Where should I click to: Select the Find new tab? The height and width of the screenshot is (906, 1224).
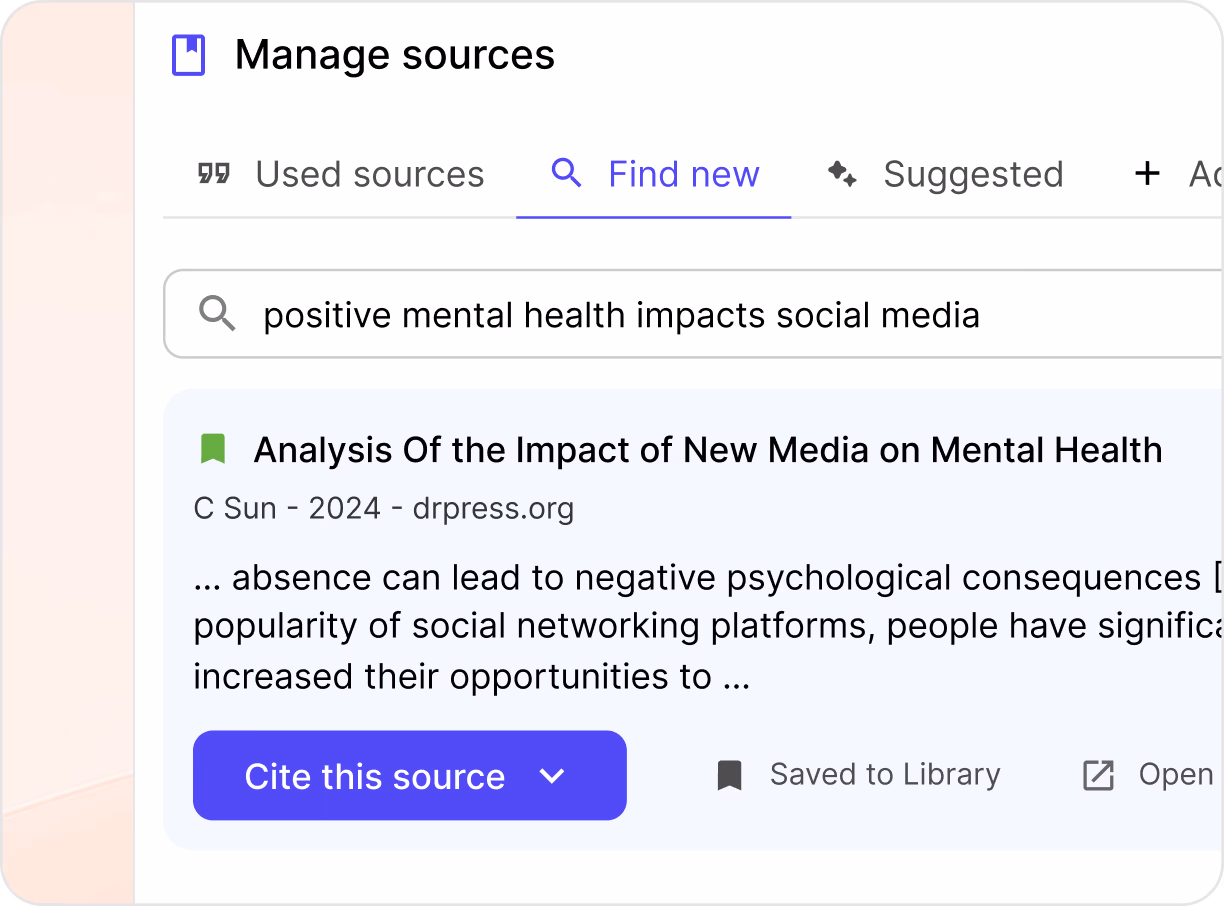point(683,173)
